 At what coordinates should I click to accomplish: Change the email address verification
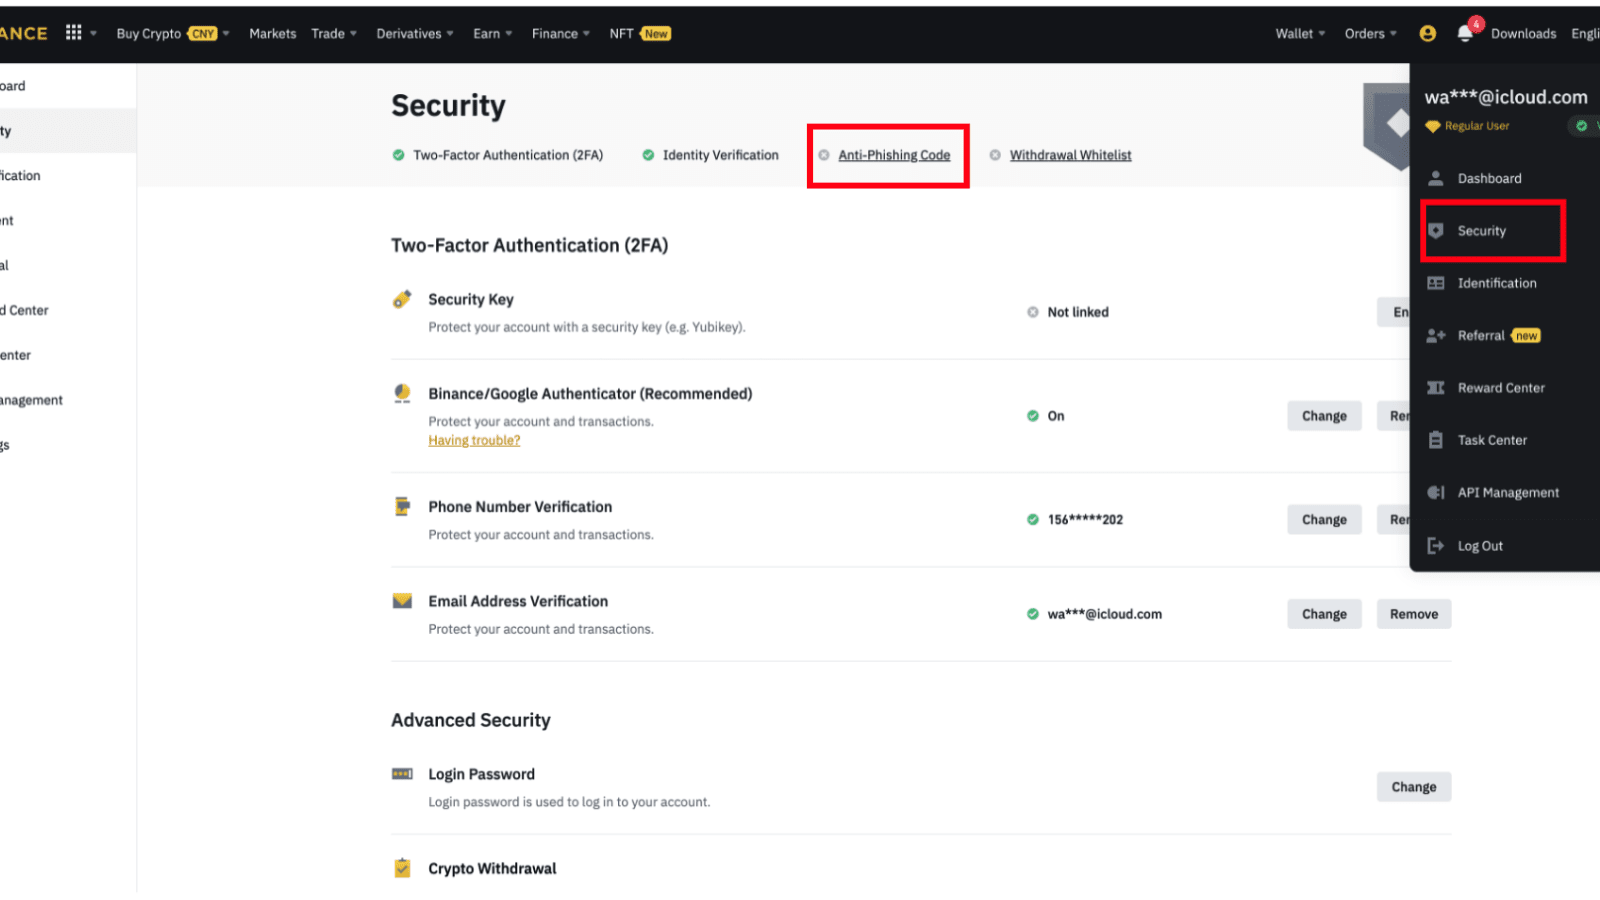tap(1323, 613)
